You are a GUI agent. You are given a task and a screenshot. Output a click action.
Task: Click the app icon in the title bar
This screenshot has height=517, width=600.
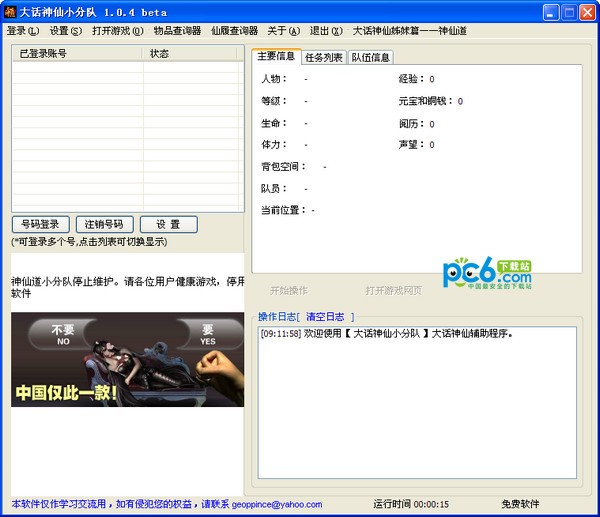click(10, 12)
